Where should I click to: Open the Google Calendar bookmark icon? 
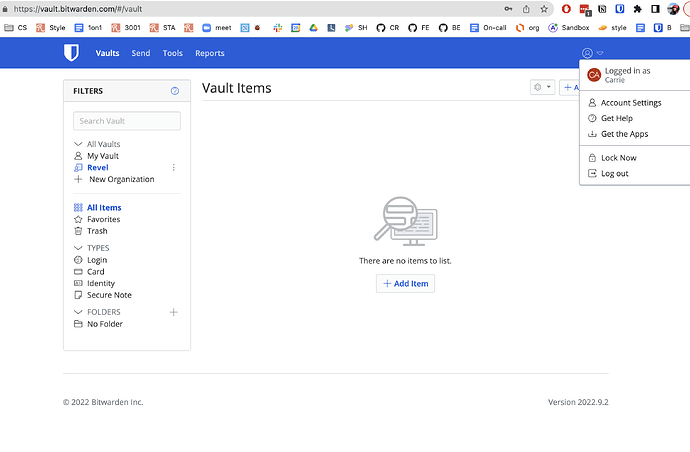pyautogui.click(x=296, y=28)
